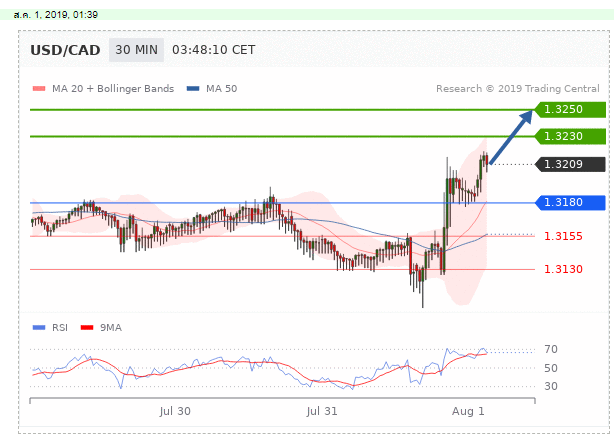Click the MA 20 + Bollinger Bands legend label
Image resolution: width=614 pixels, height=448 pixels.
coord(113,89)
